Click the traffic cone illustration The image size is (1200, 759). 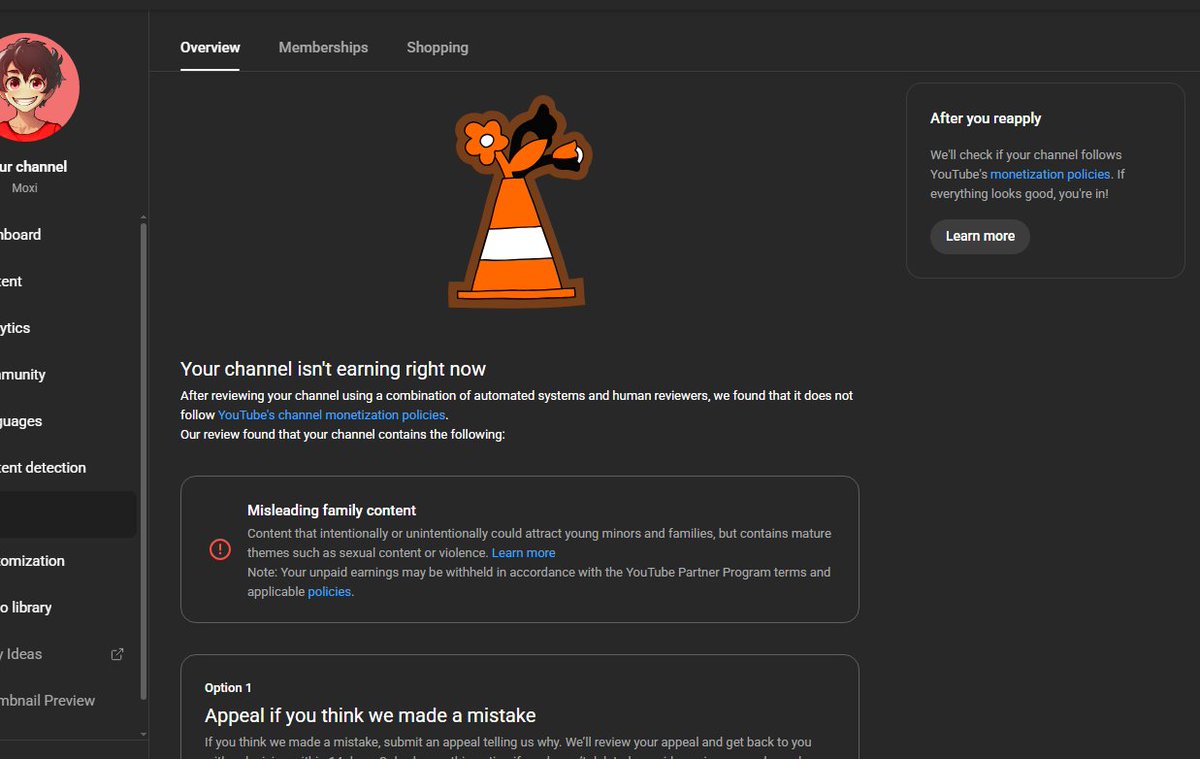pyautogui.click(x=519, y=203)
